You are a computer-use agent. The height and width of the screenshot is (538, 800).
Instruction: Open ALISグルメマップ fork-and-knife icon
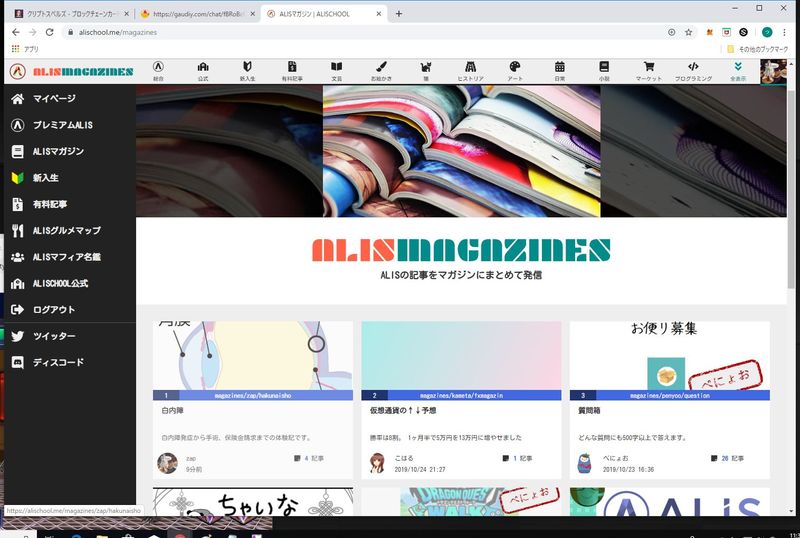pos(17,231)
